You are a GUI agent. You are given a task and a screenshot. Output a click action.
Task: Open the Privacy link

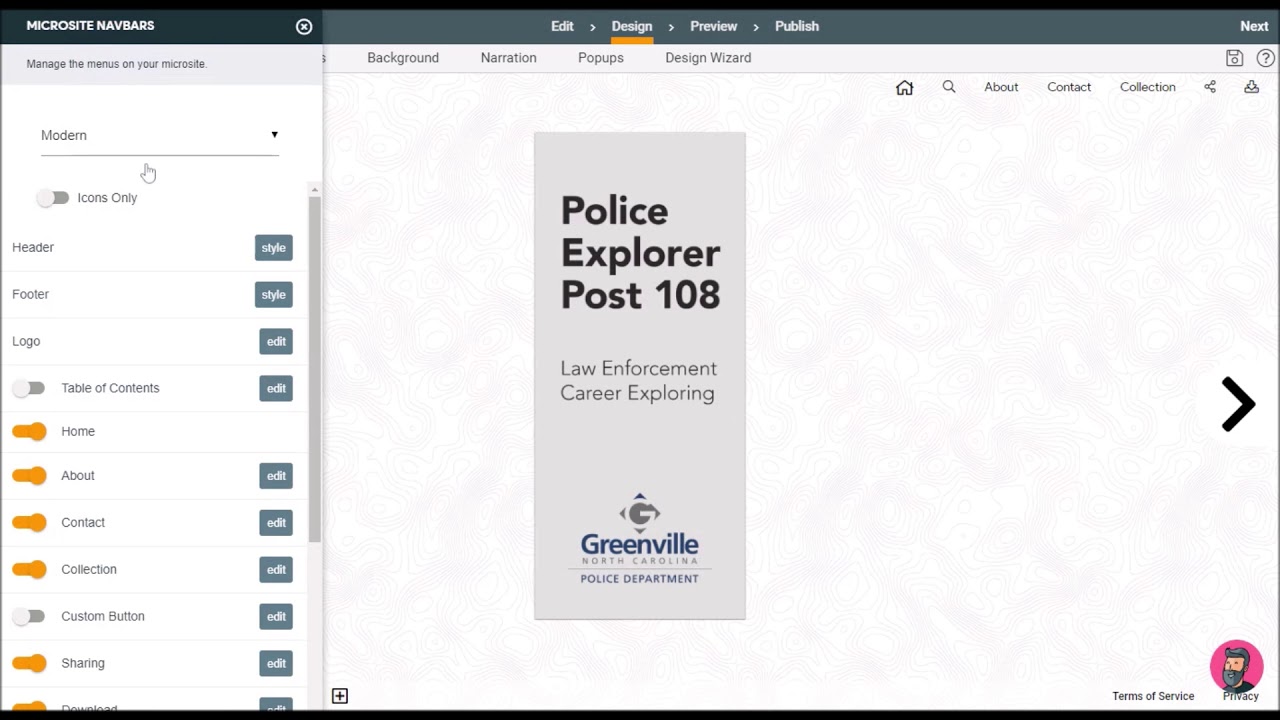[x=1241, y=696]
